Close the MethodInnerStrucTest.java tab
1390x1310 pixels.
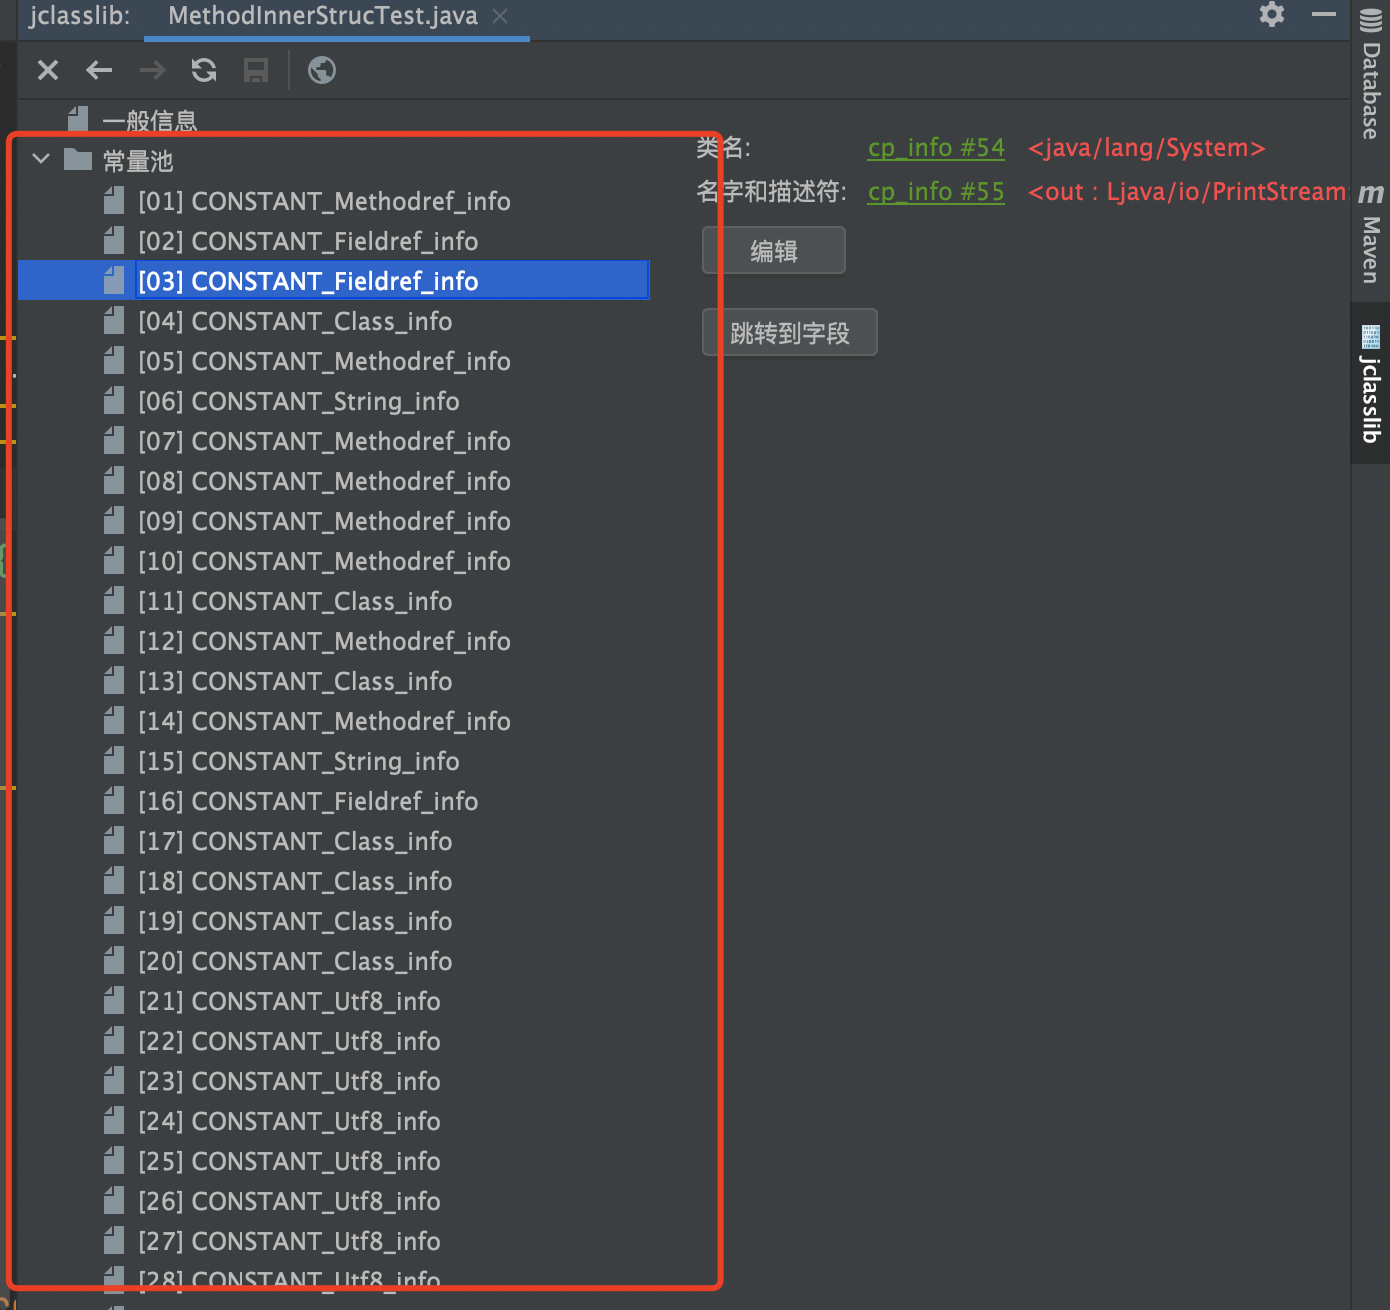tap(500, 16)
